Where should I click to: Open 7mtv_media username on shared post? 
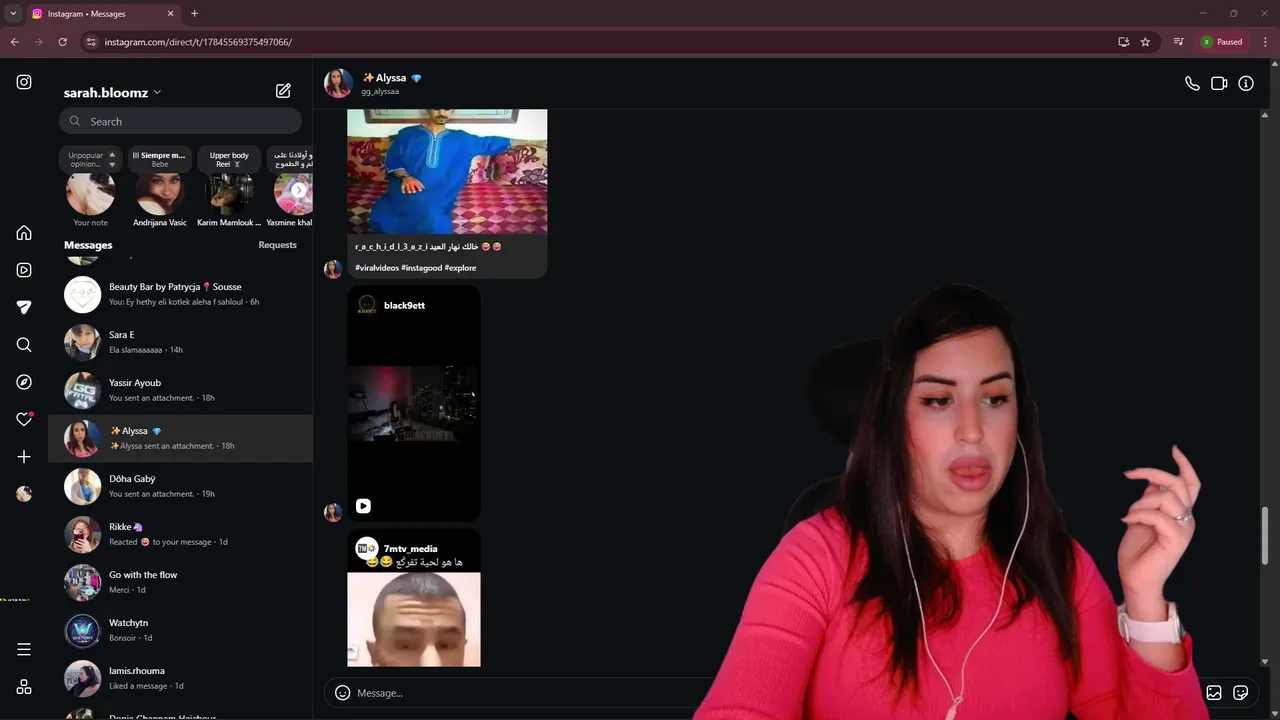410,549
